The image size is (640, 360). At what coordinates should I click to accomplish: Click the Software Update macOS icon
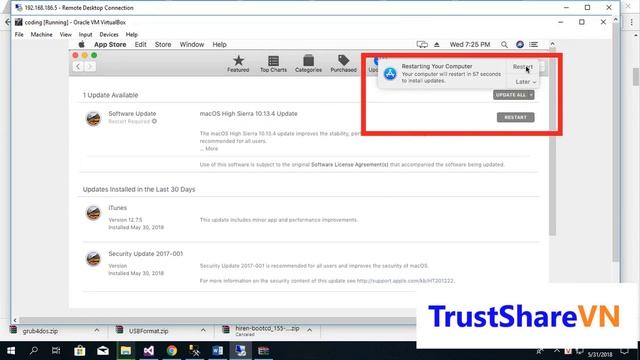point(93,118)
